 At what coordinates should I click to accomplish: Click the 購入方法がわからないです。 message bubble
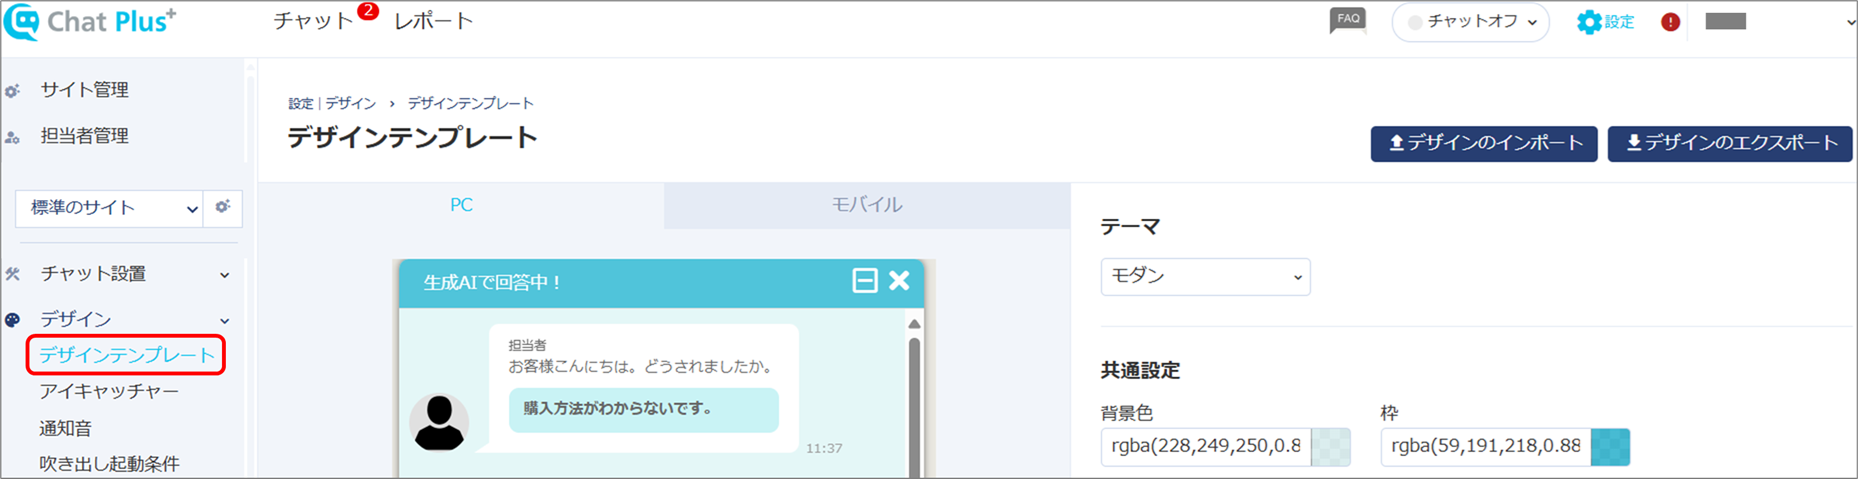pyautogui.click(x=644, y=410)
